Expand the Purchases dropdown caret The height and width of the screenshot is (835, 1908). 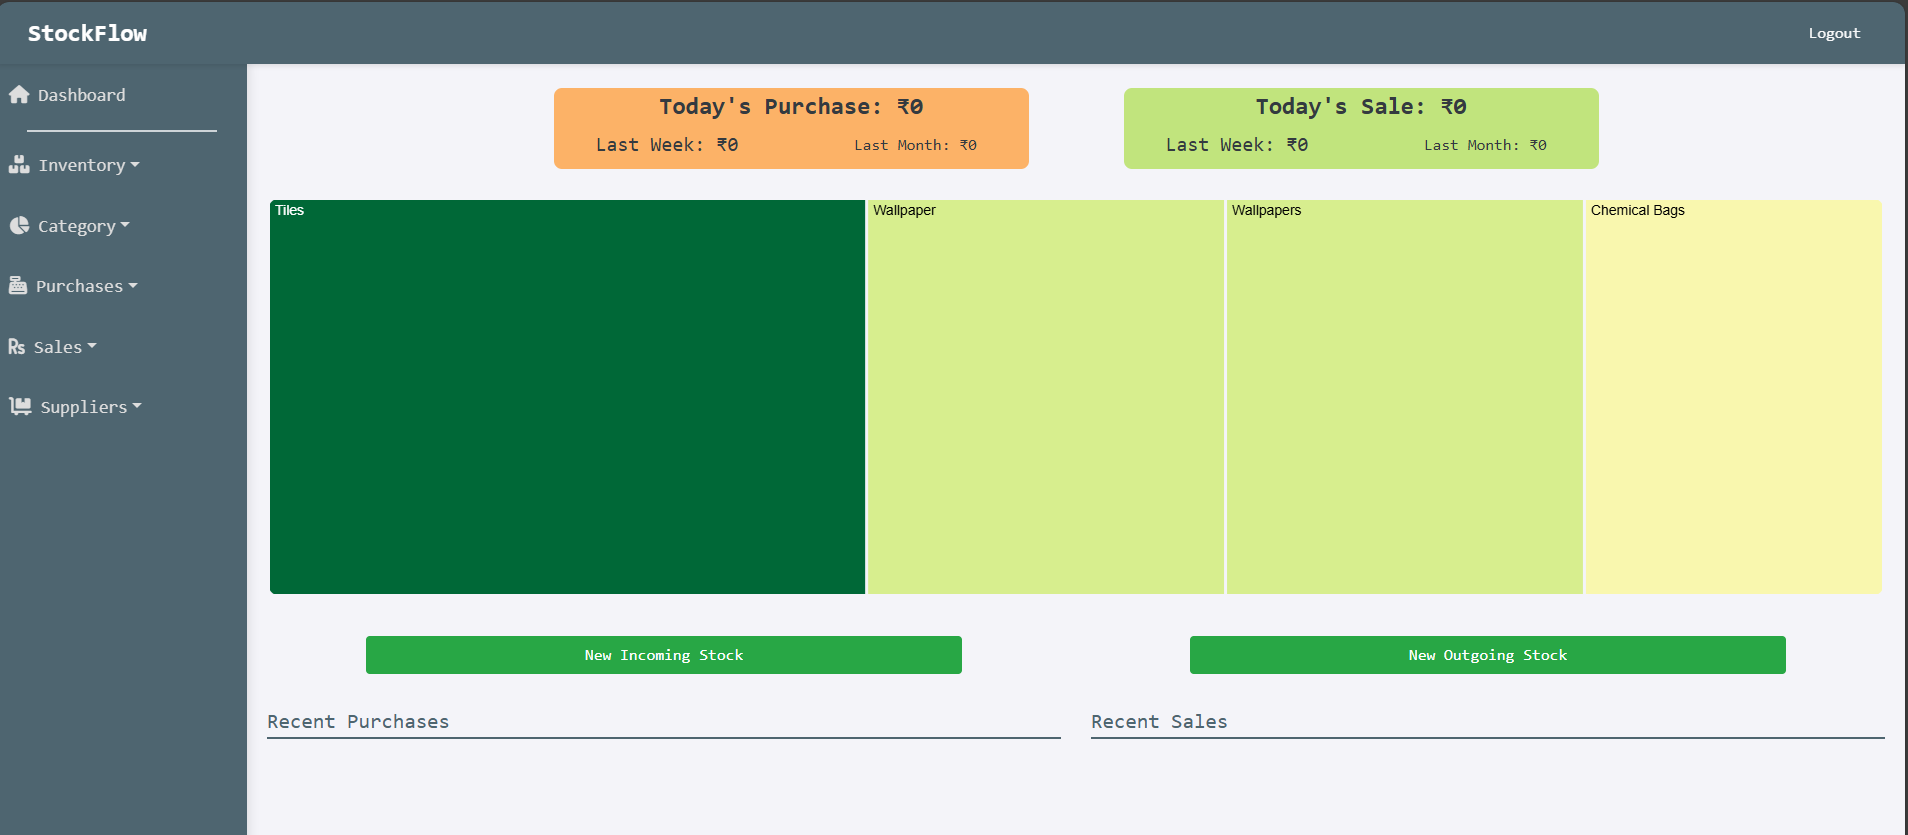click(x=133, y=286)
